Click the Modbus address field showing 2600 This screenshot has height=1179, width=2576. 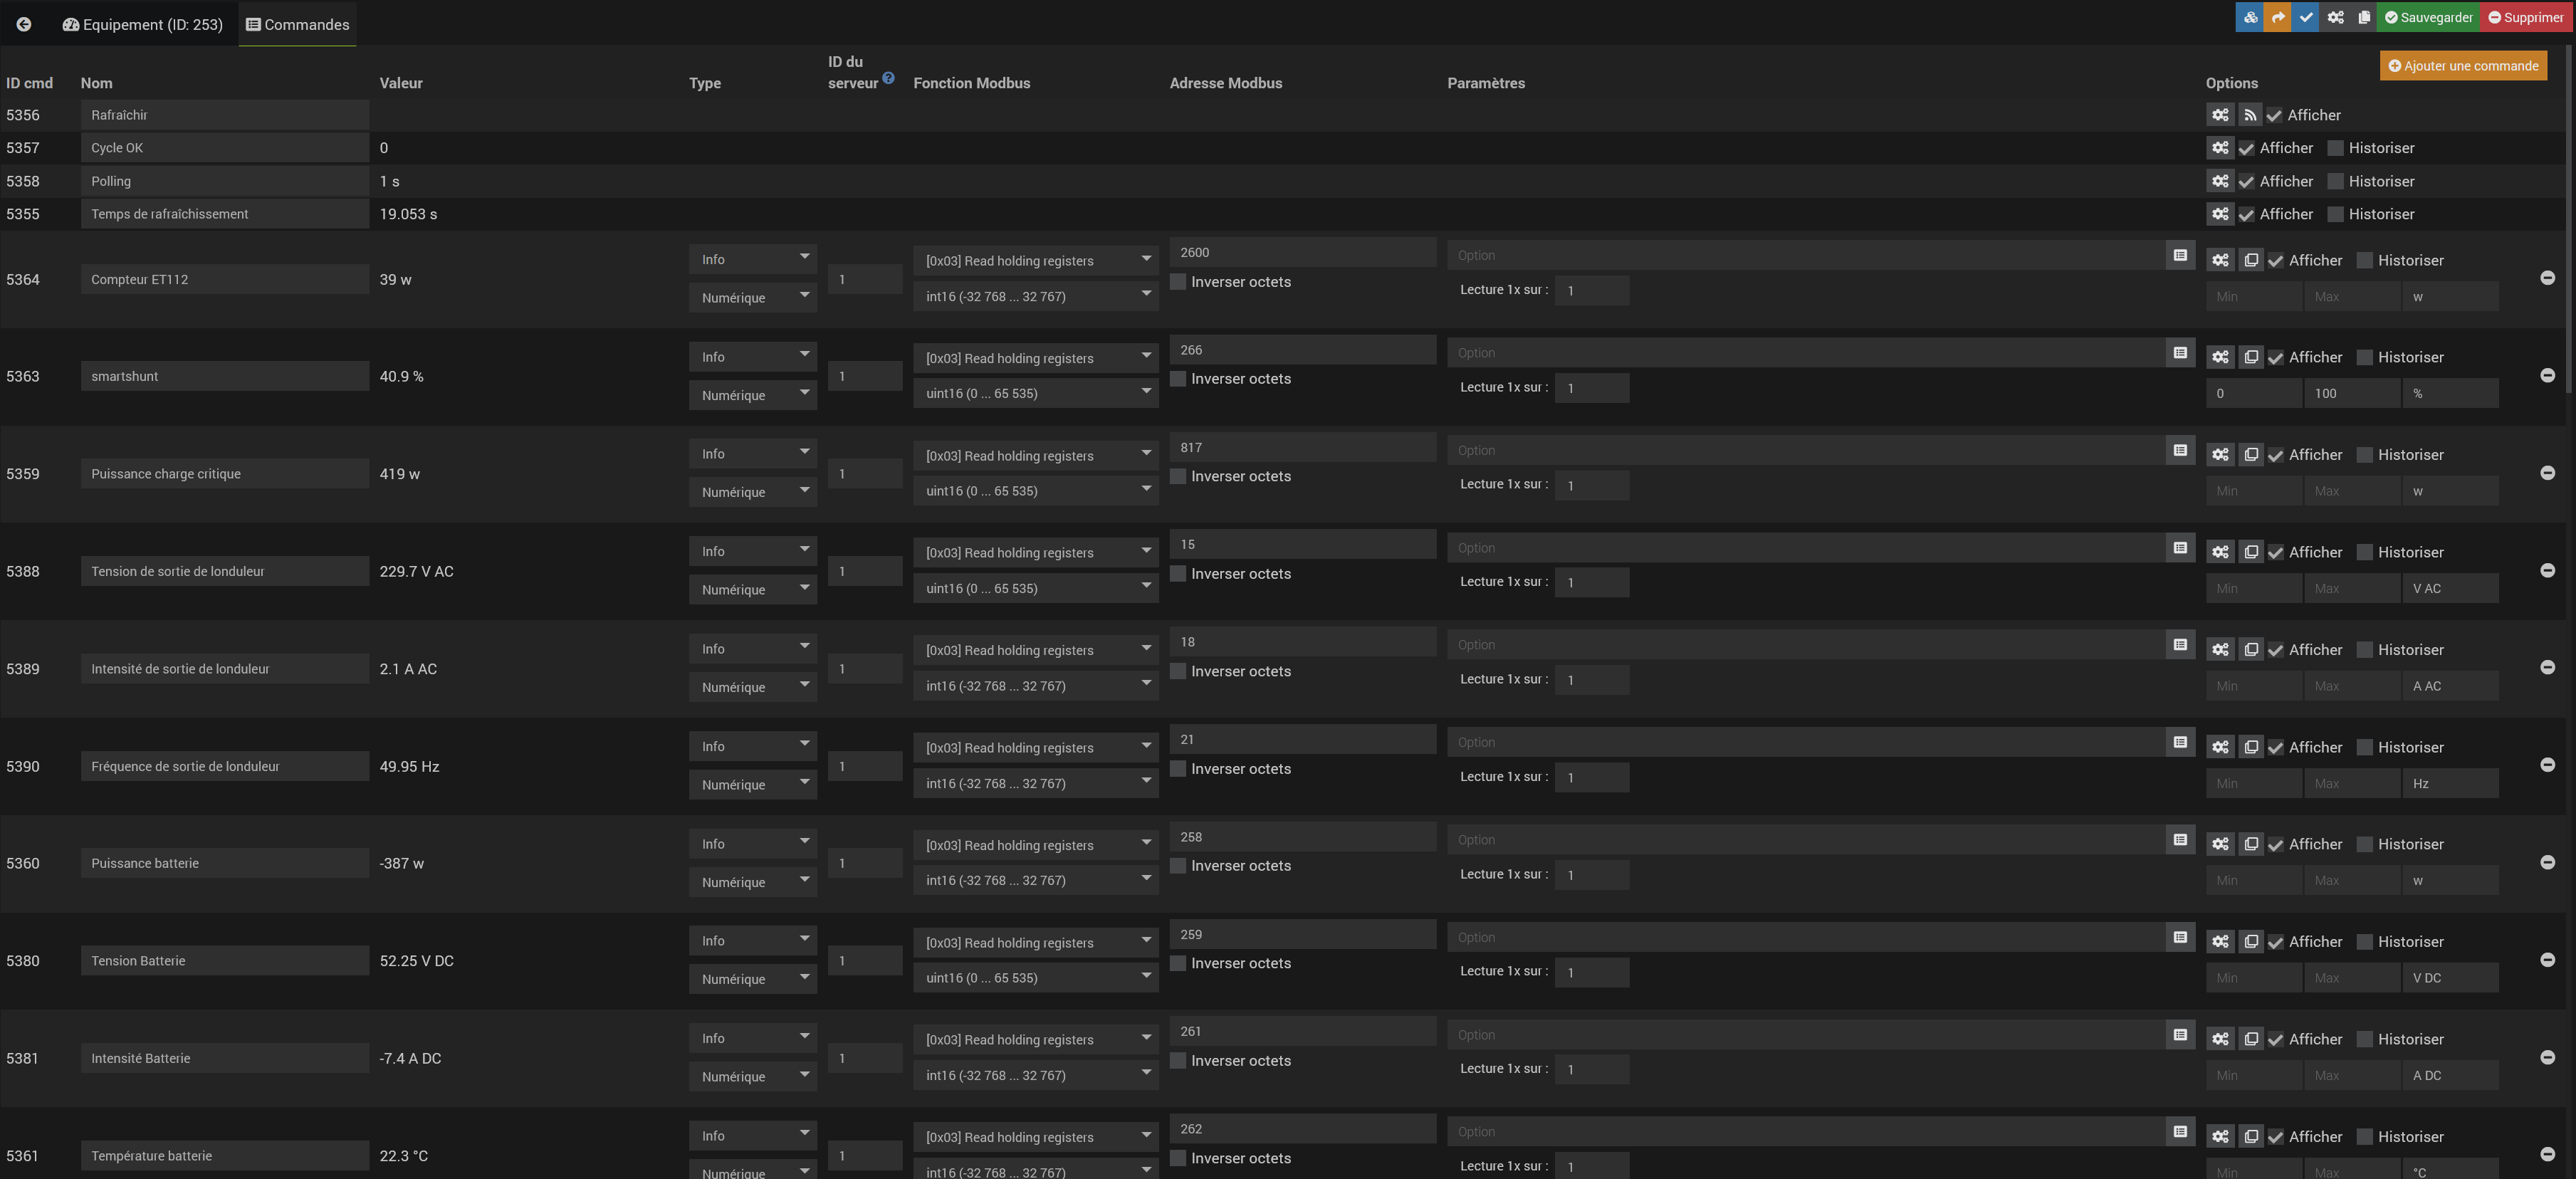click(1302, 253)
